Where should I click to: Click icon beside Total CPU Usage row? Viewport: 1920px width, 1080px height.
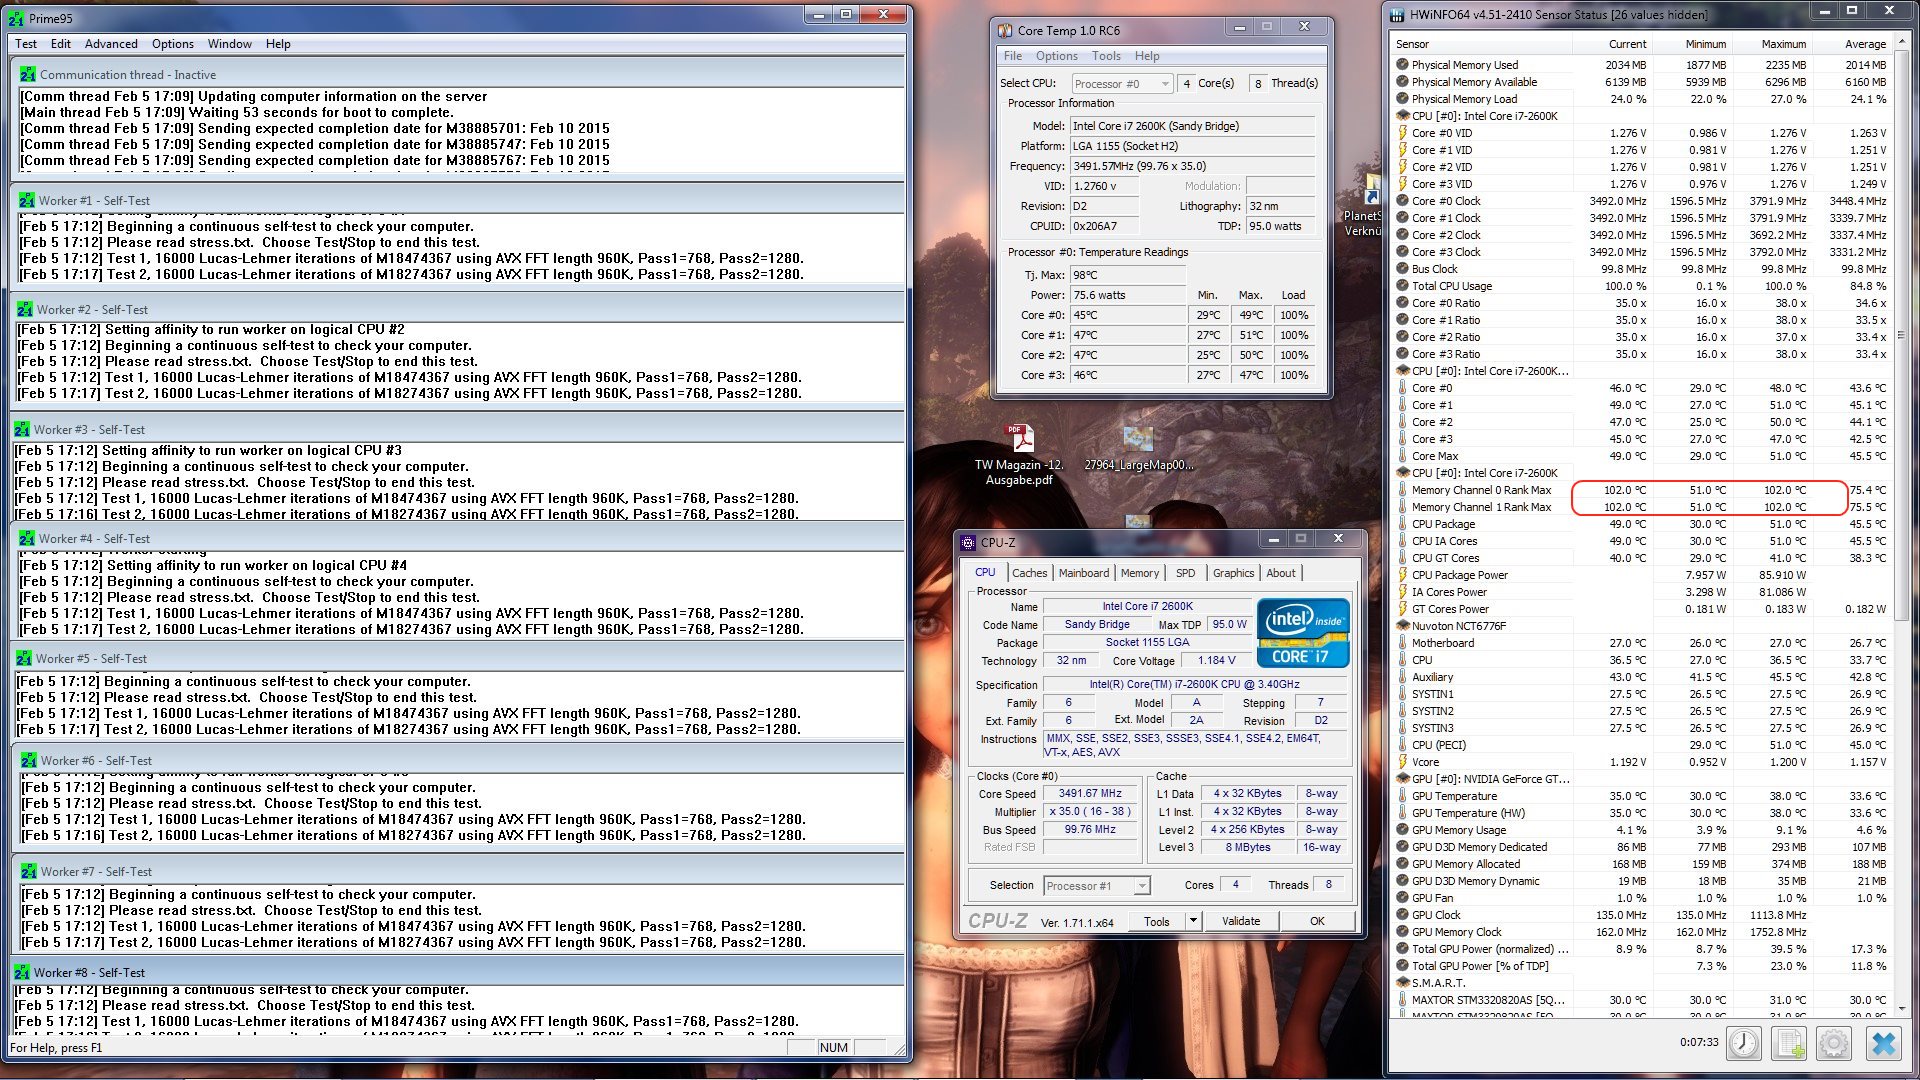(x=1402, y=286)
